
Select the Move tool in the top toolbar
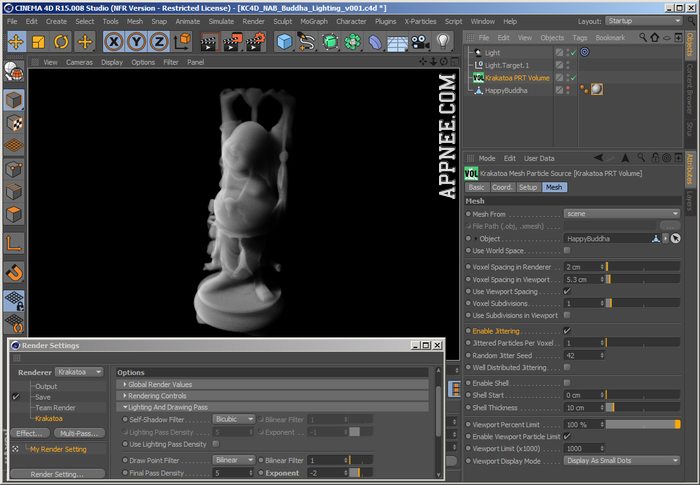click(x=16, y=42)
